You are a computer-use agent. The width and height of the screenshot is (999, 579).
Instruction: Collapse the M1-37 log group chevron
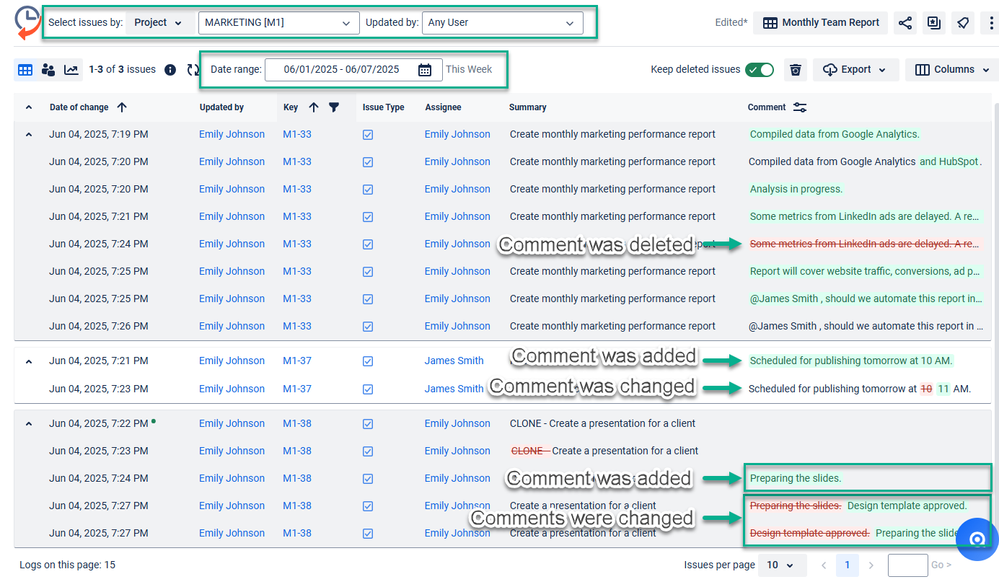point(27,360)
